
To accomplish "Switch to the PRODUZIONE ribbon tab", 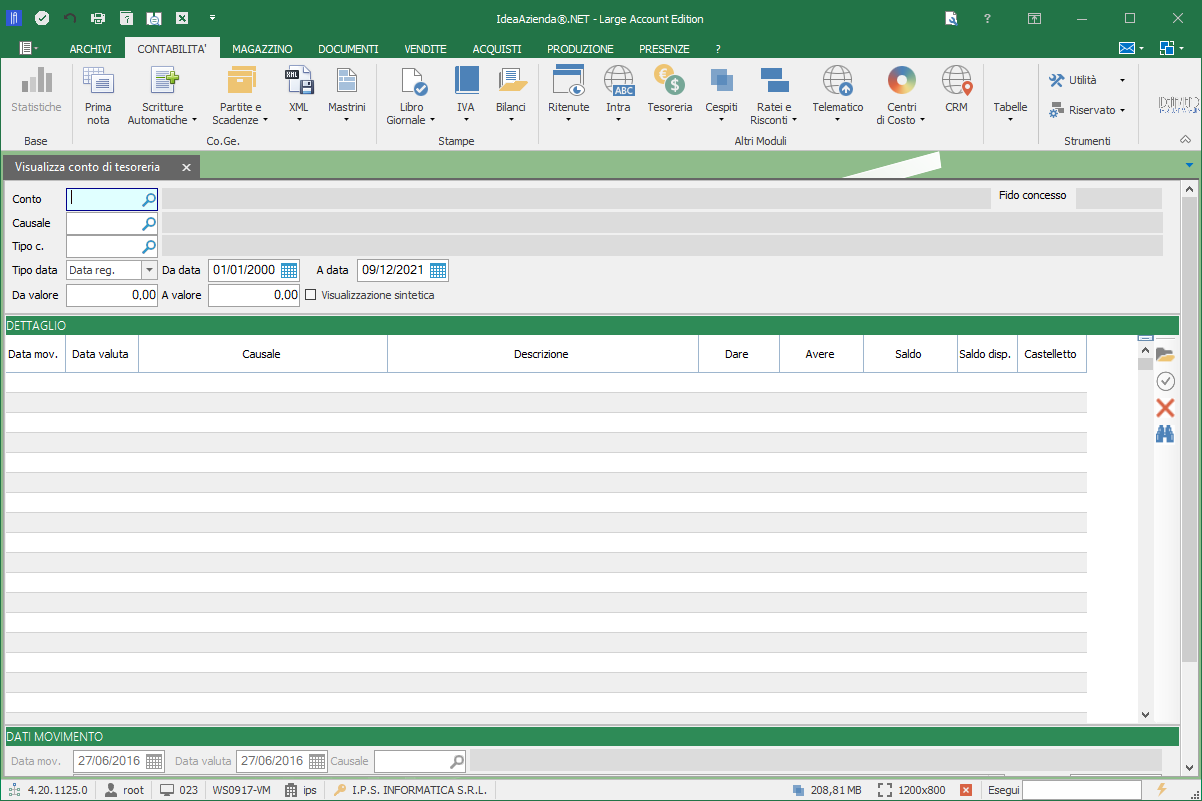I will (x=580, y=48).
